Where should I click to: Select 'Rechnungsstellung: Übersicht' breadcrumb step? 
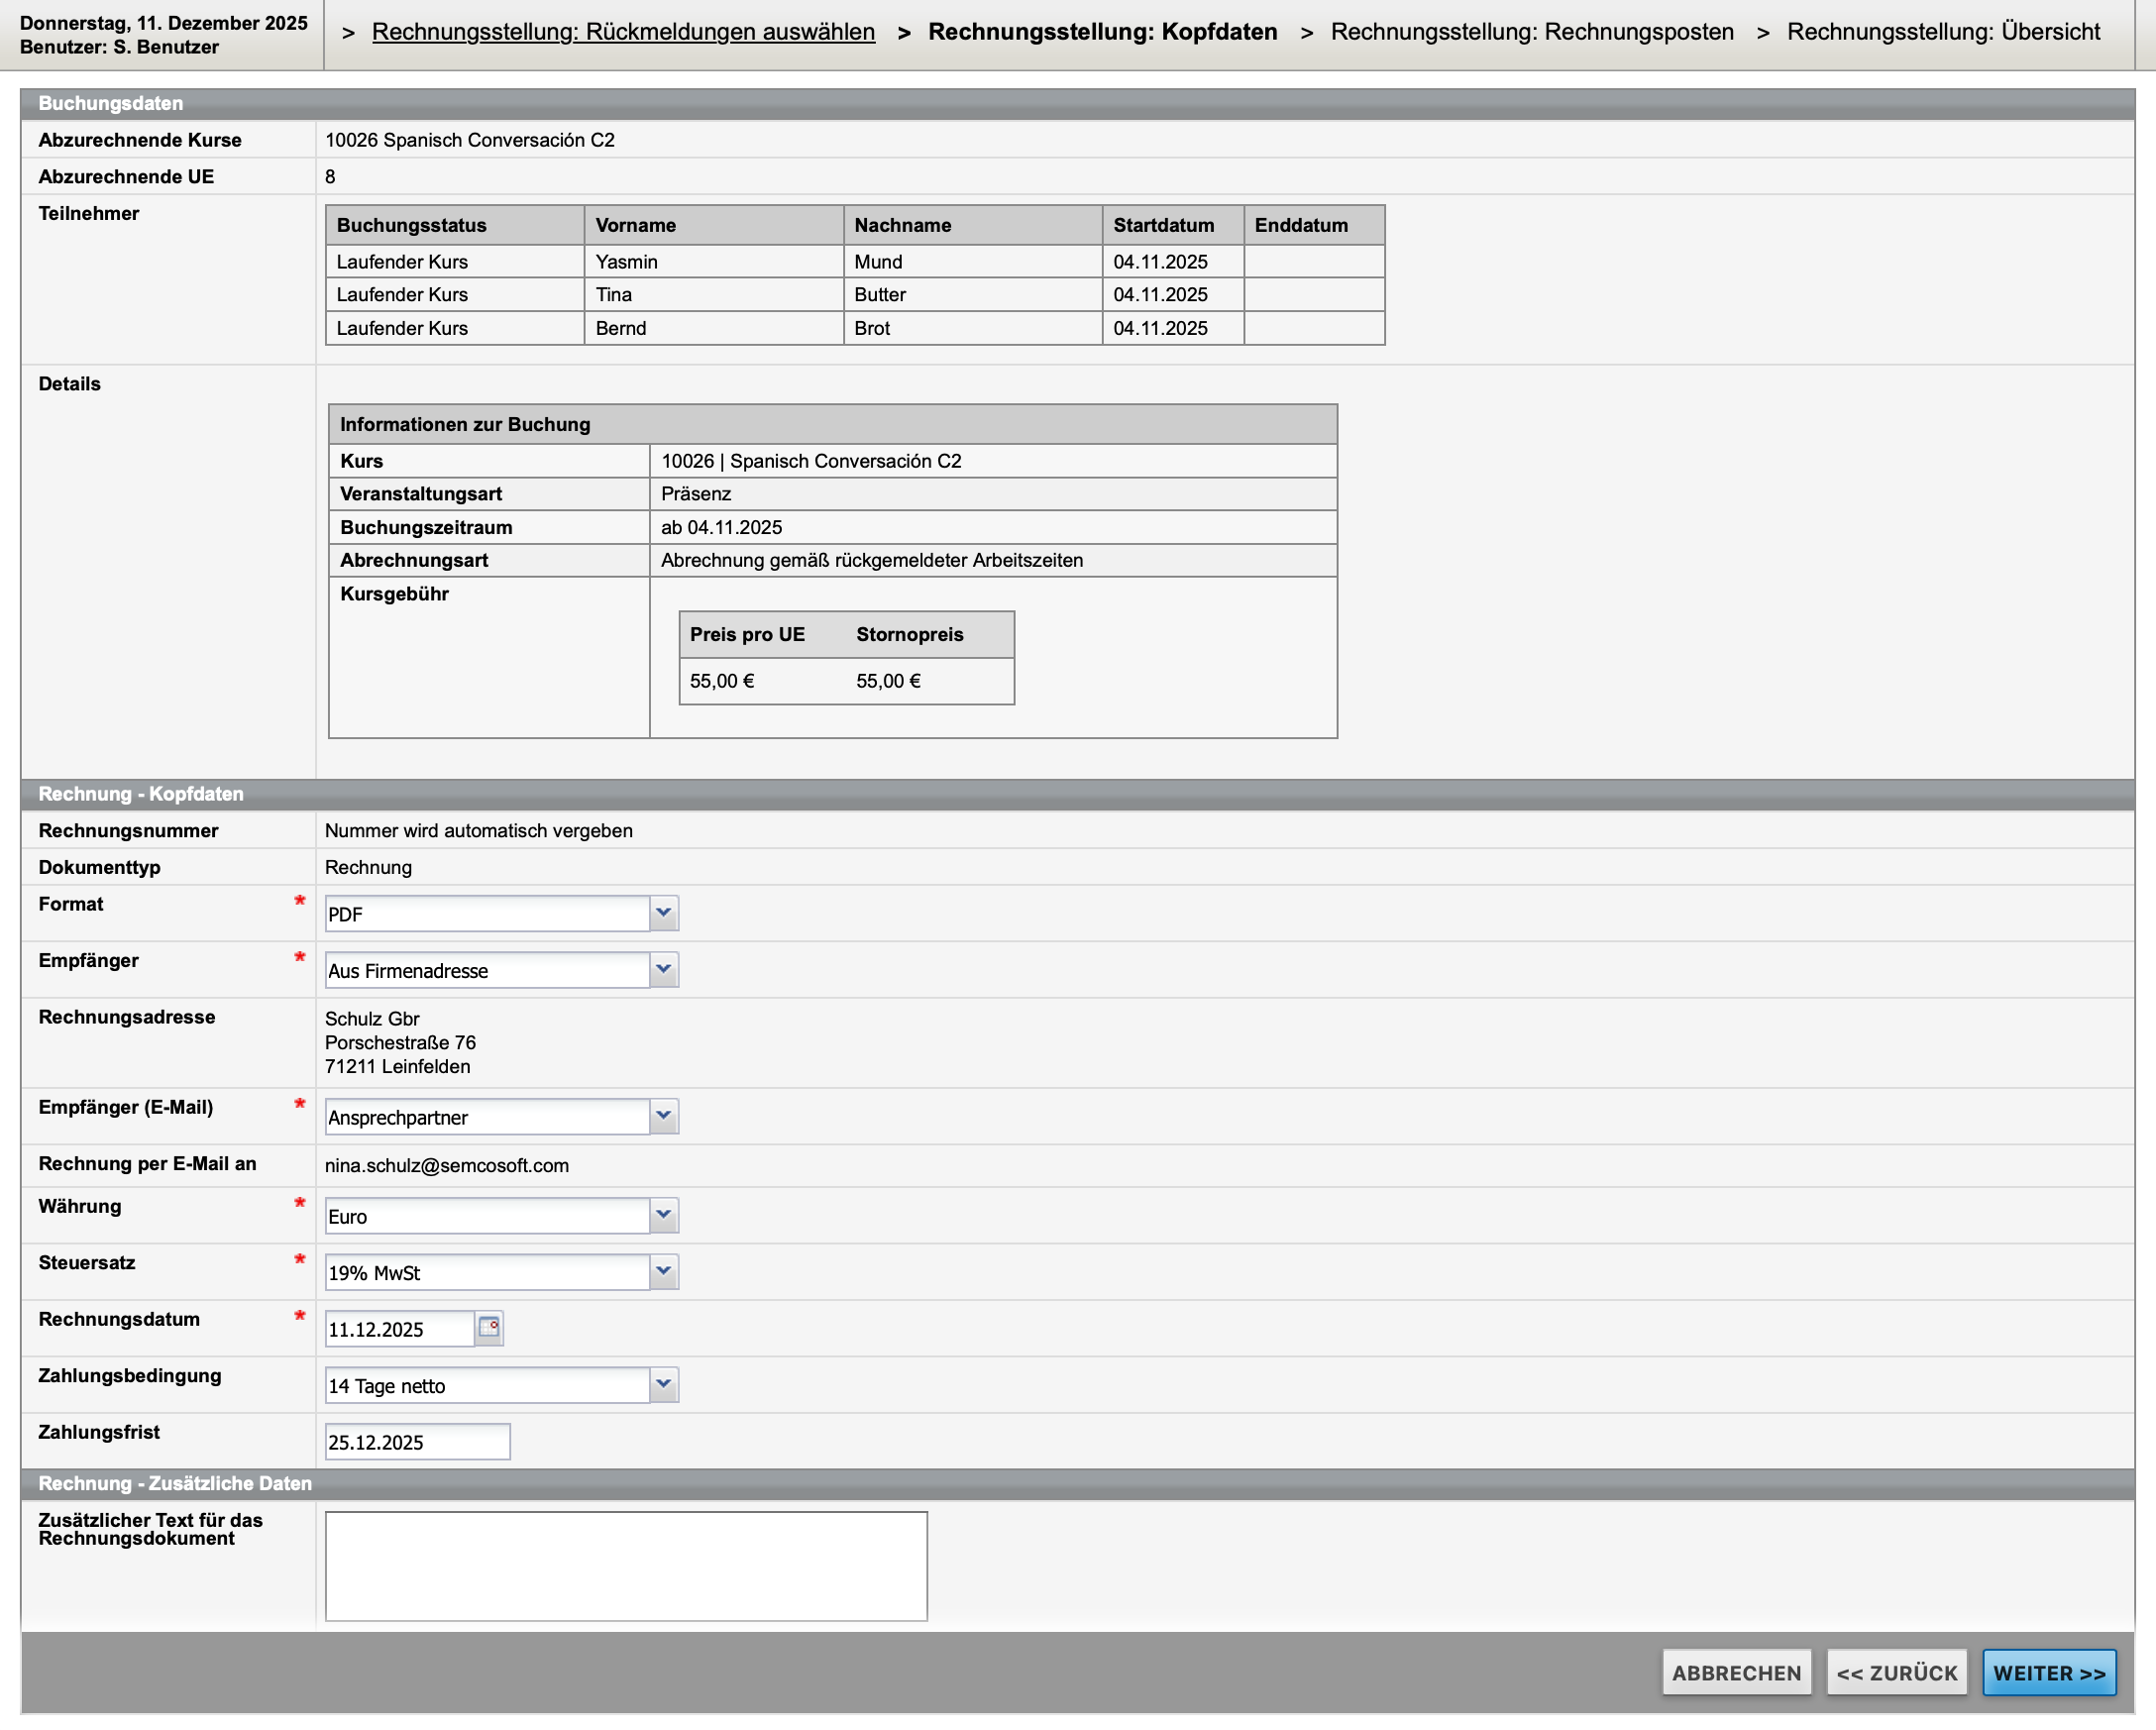click(1943, 32)
